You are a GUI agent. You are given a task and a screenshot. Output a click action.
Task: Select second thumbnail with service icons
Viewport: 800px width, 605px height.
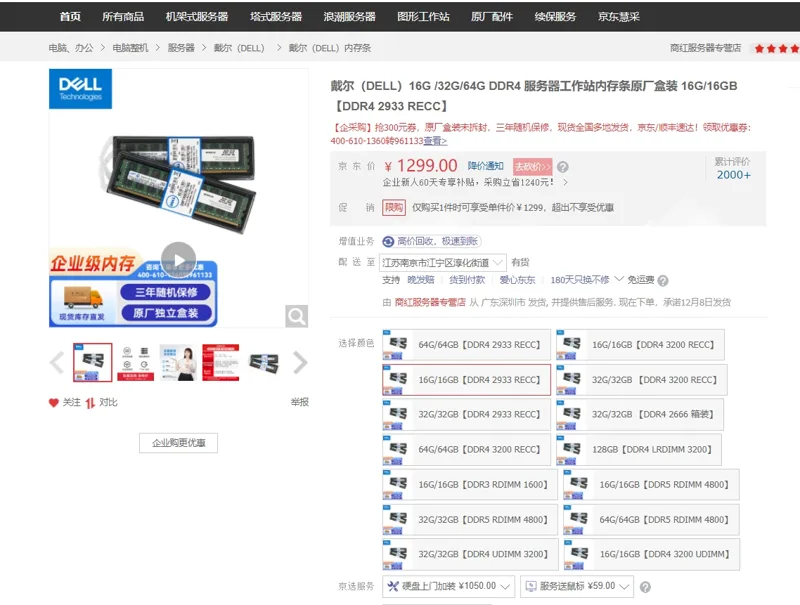click(x=136, y=362)
